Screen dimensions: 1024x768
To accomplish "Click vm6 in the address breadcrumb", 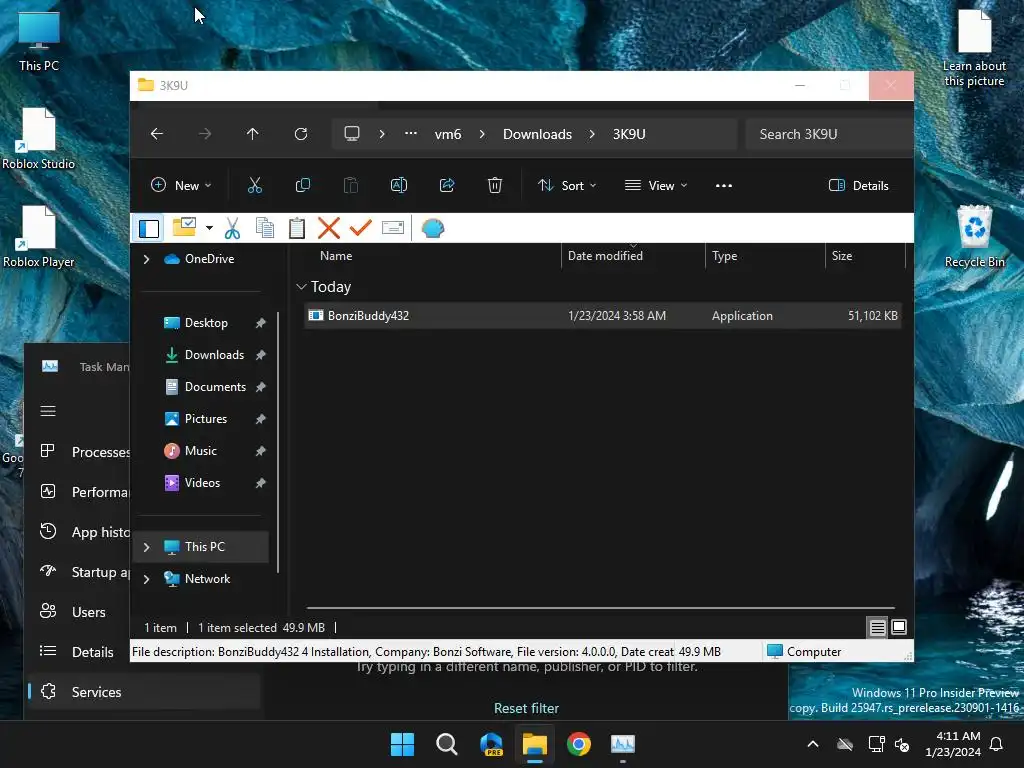I will tap(448, 134).
